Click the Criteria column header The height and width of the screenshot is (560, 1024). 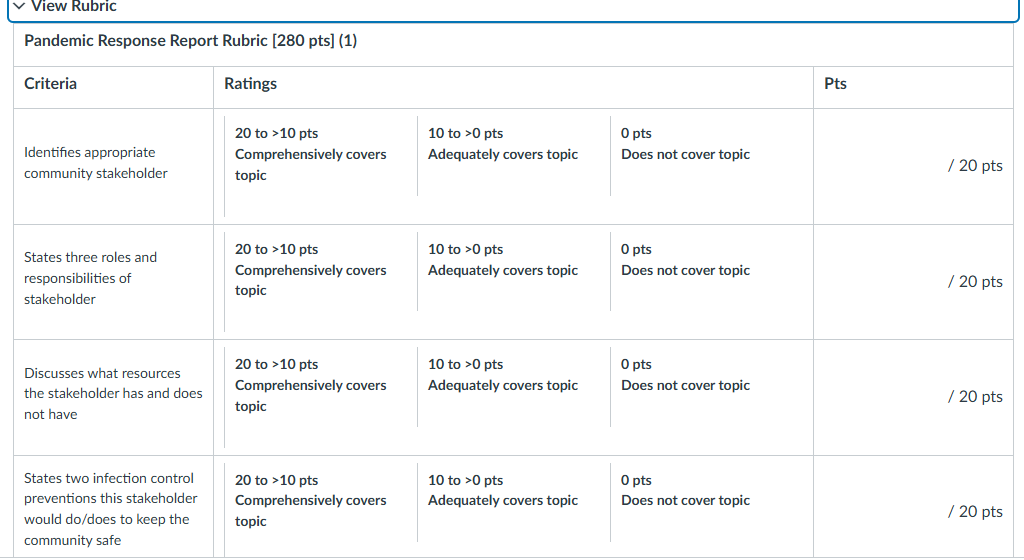point(50,84)
